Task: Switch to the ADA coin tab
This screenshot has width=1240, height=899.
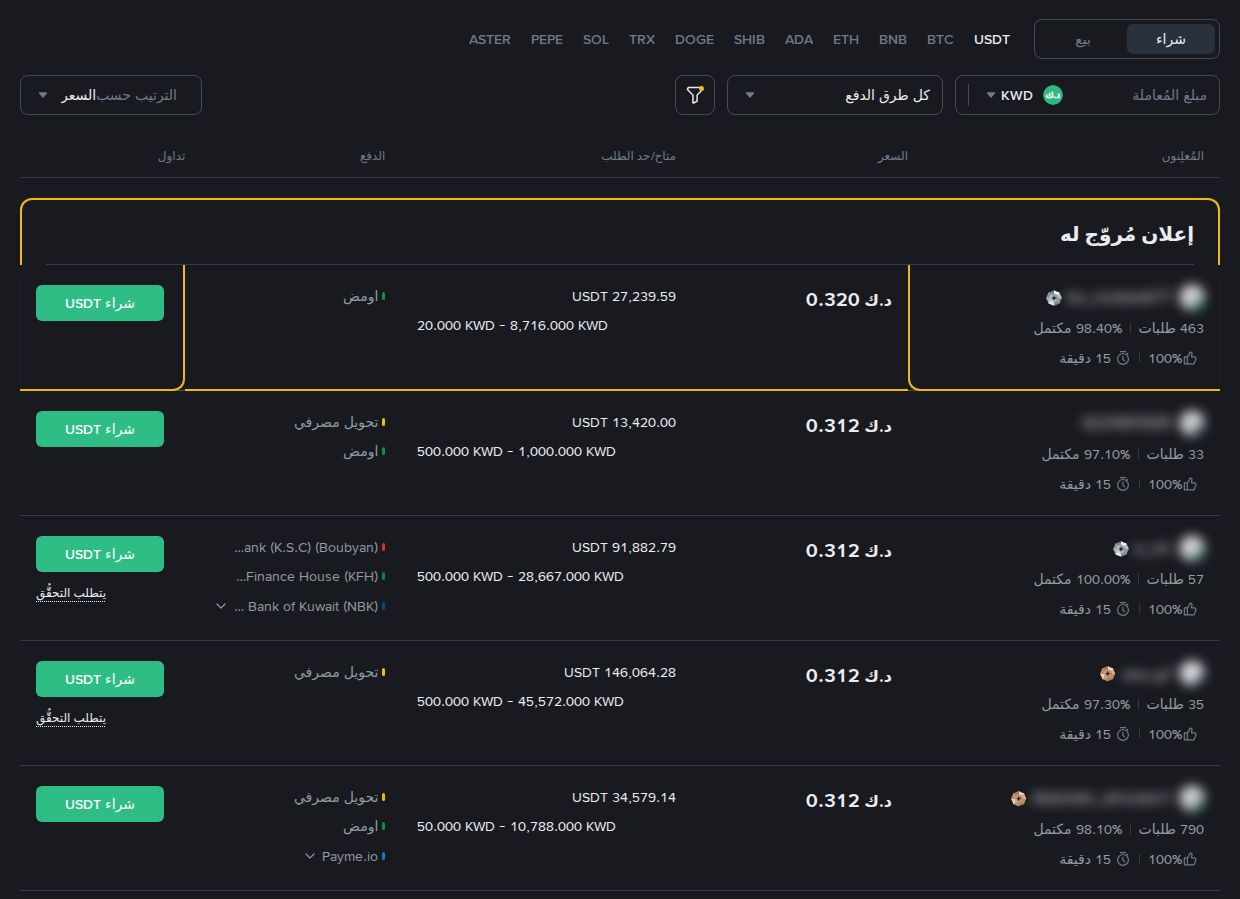Action: (x=799, y=40)
